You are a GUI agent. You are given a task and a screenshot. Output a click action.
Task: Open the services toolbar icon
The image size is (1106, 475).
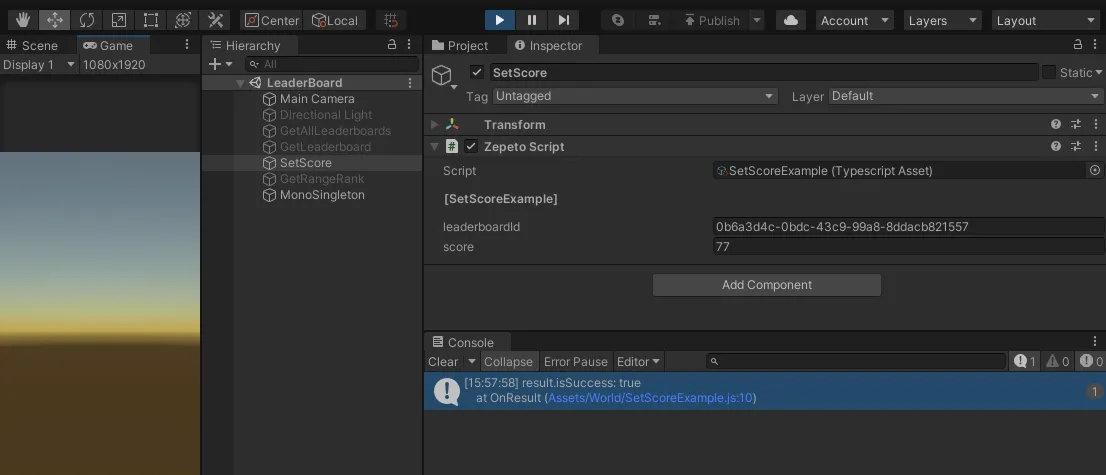point(655,20)
